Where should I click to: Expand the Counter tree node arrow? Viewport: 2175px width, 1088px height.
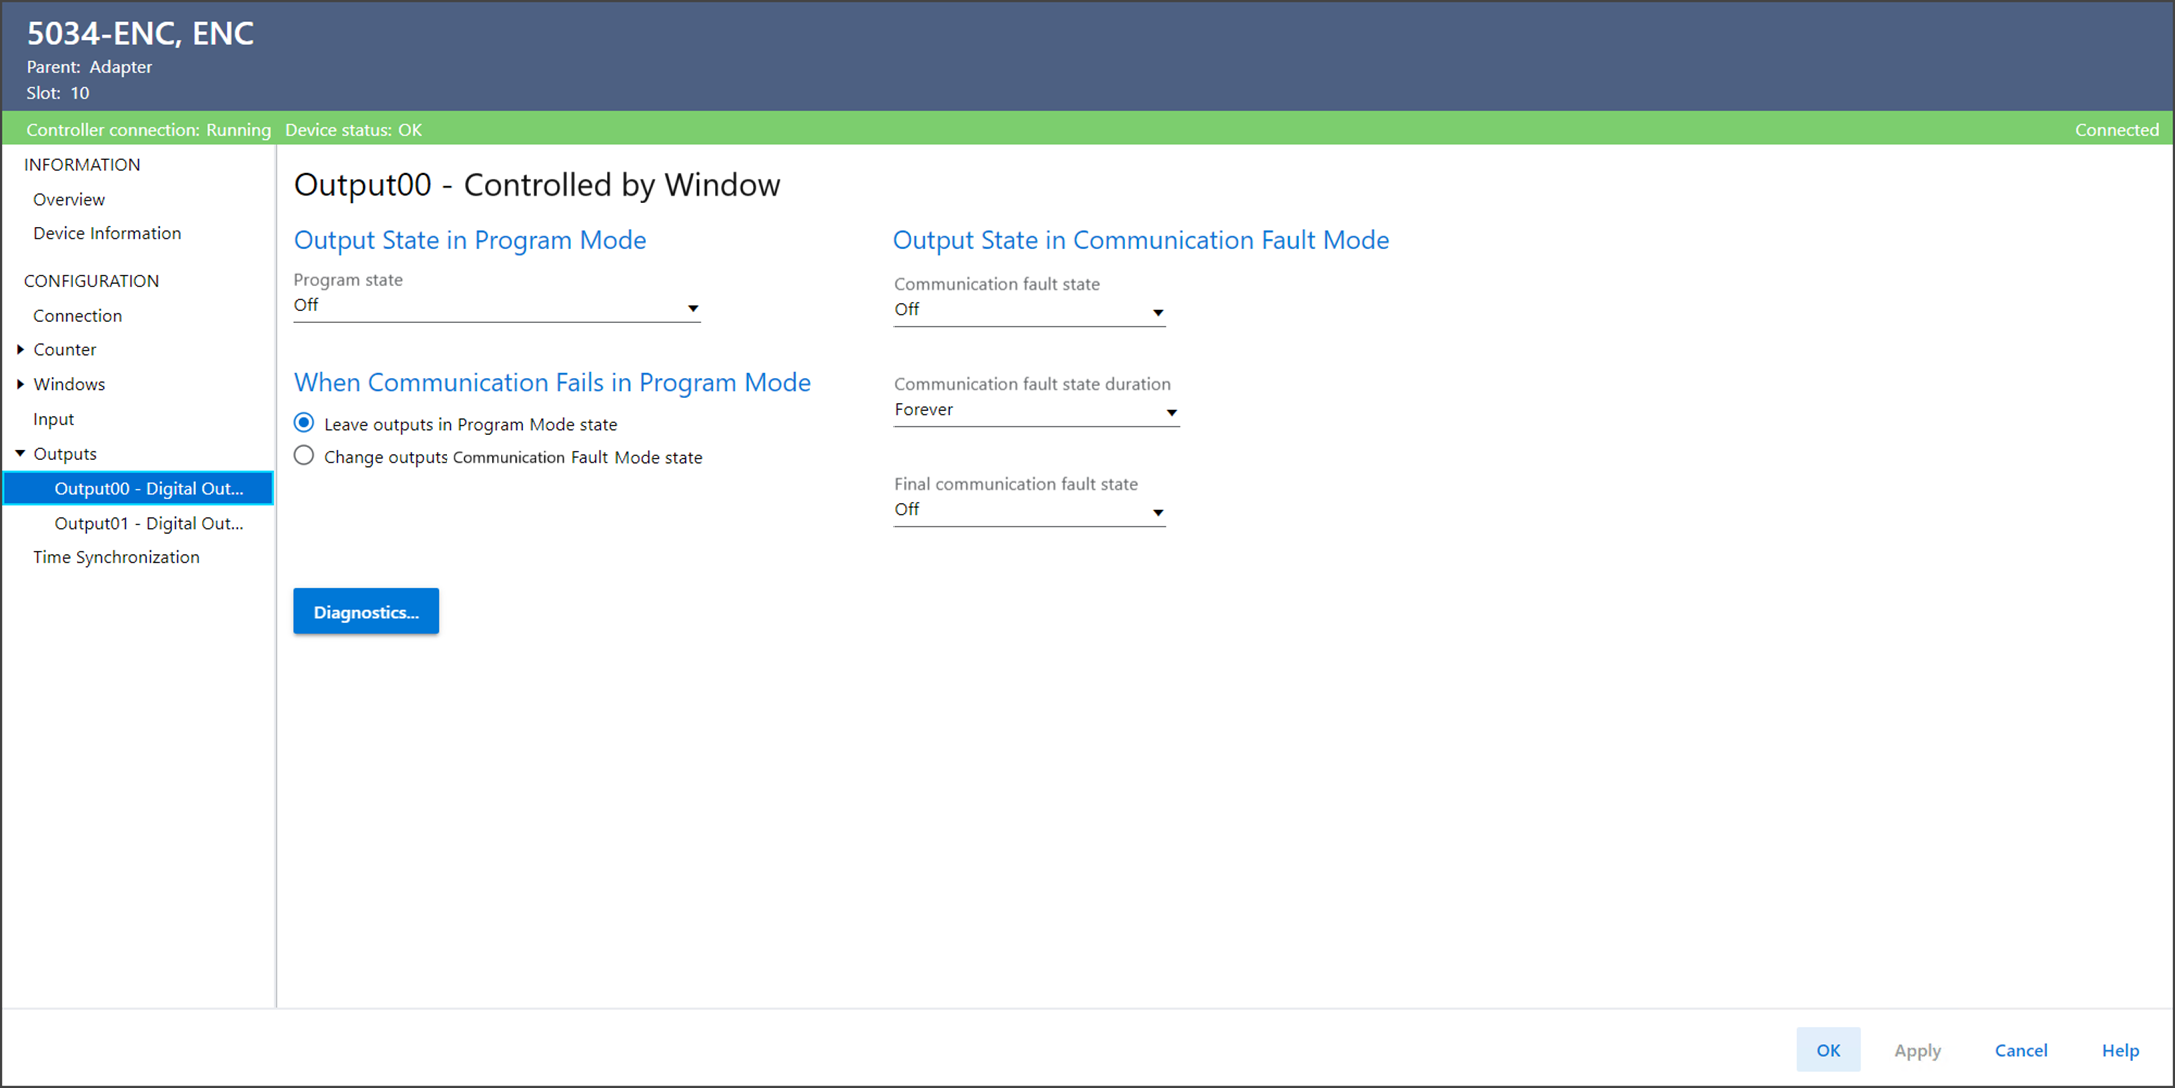point(20,349)
